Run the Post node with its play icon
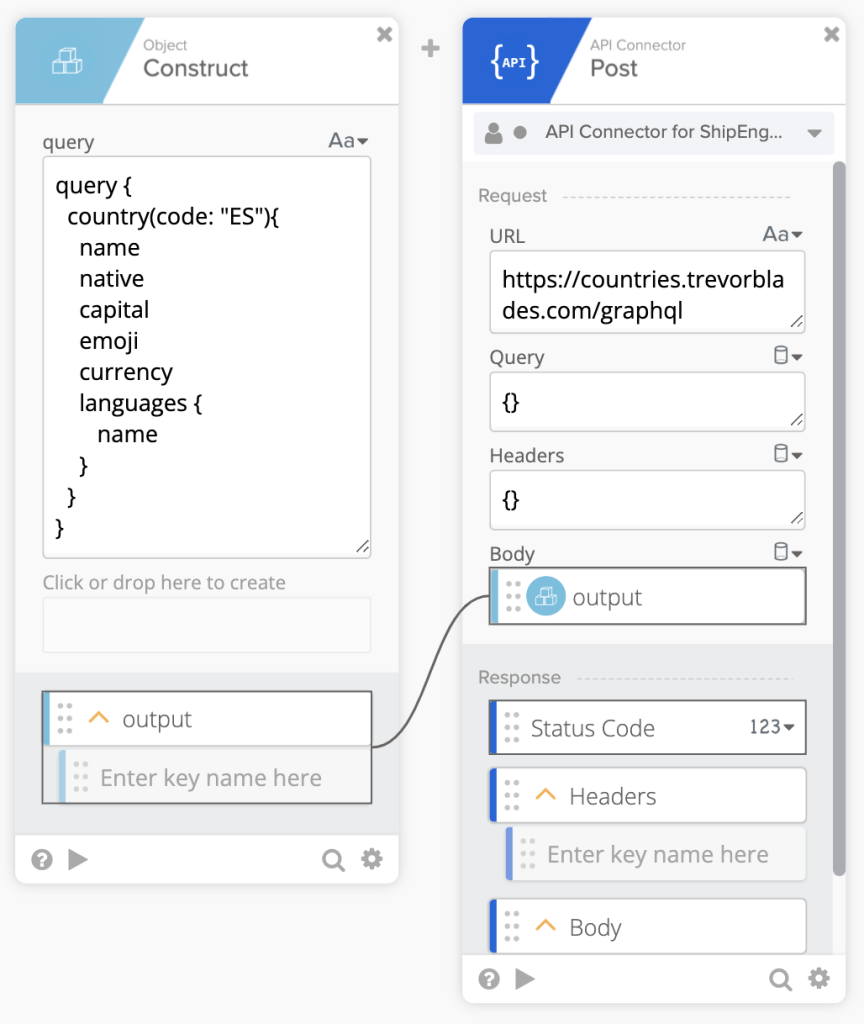 click(x=525, y=979)
